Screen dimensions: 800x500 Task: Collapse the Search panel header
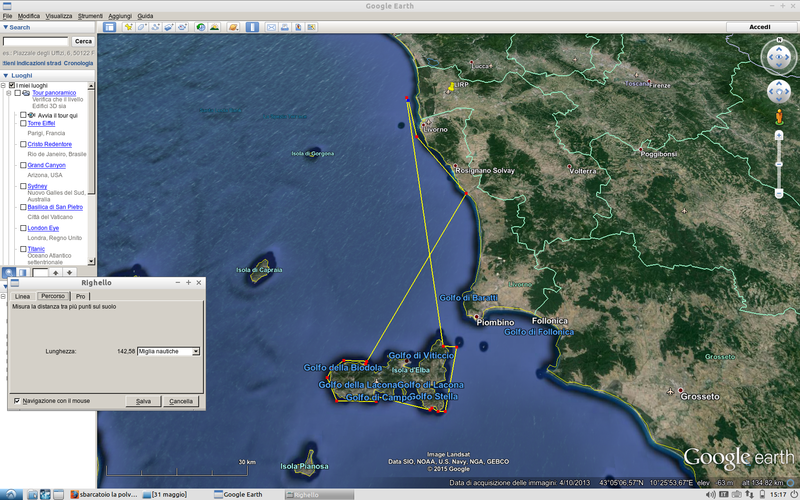(47, 28)
